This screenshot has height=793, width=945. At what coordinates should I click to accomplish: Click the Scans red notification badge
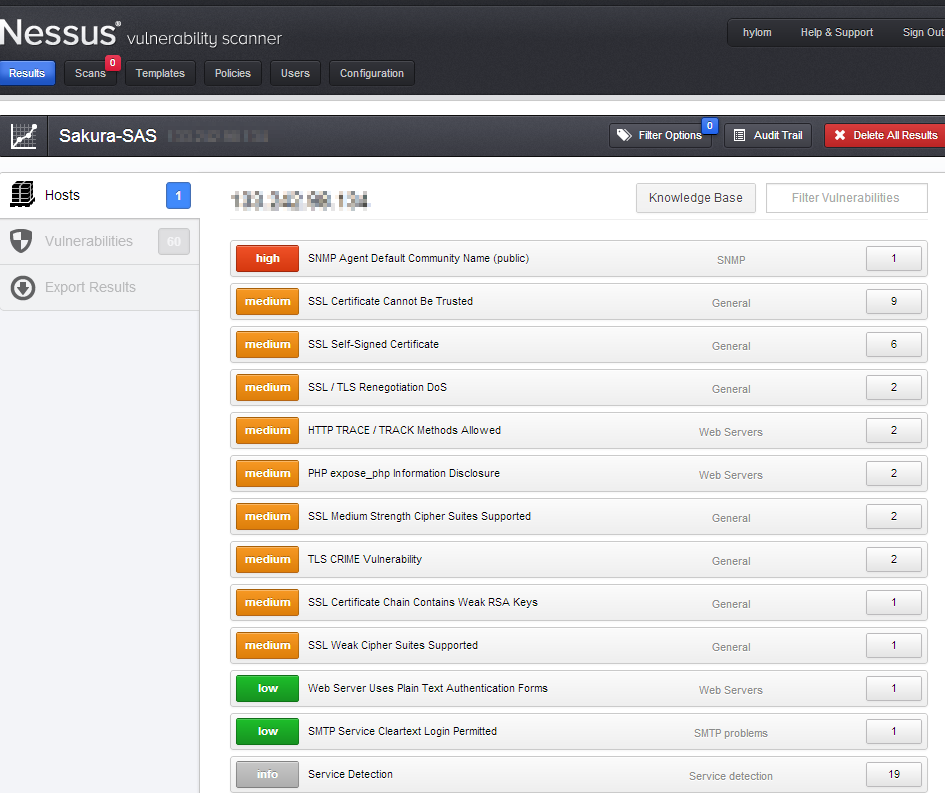tap(113, 63)
